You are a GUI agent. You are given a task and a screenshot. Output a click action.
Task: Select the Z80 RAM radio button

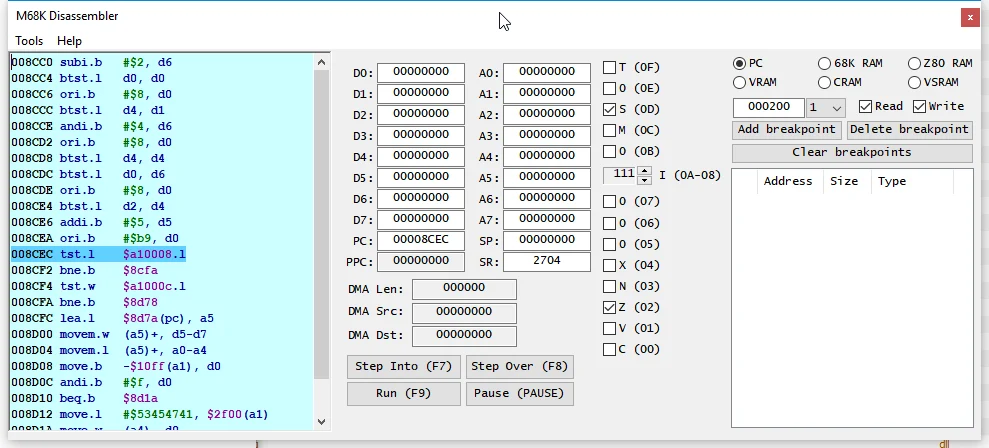(914, 64)
